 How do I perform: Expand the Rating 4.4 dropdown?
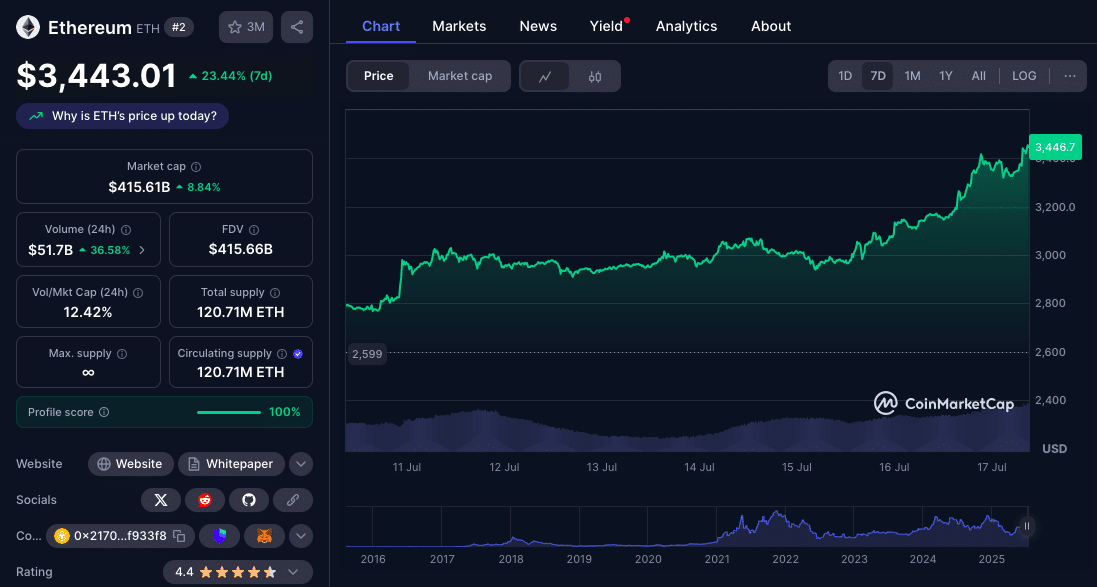[x=238, y=572]
